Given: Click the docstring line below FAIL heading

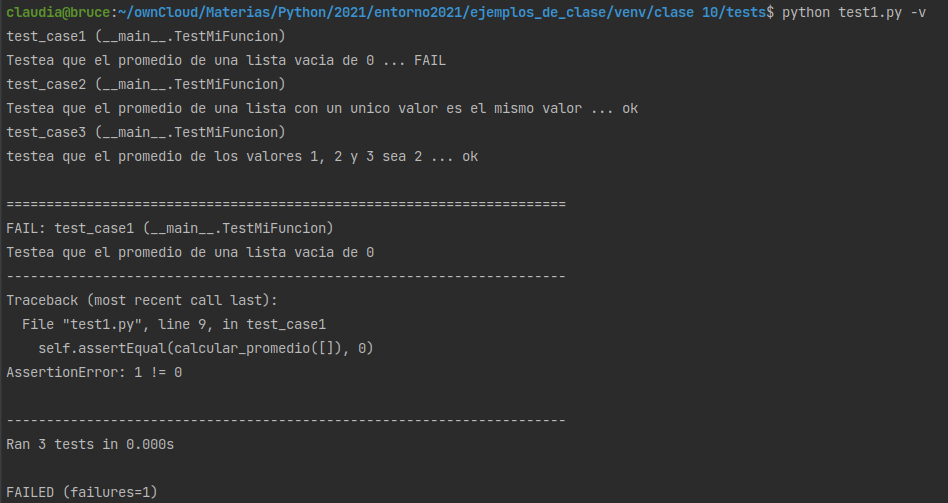Looking at the screenshot, I should tap(190, 252).
